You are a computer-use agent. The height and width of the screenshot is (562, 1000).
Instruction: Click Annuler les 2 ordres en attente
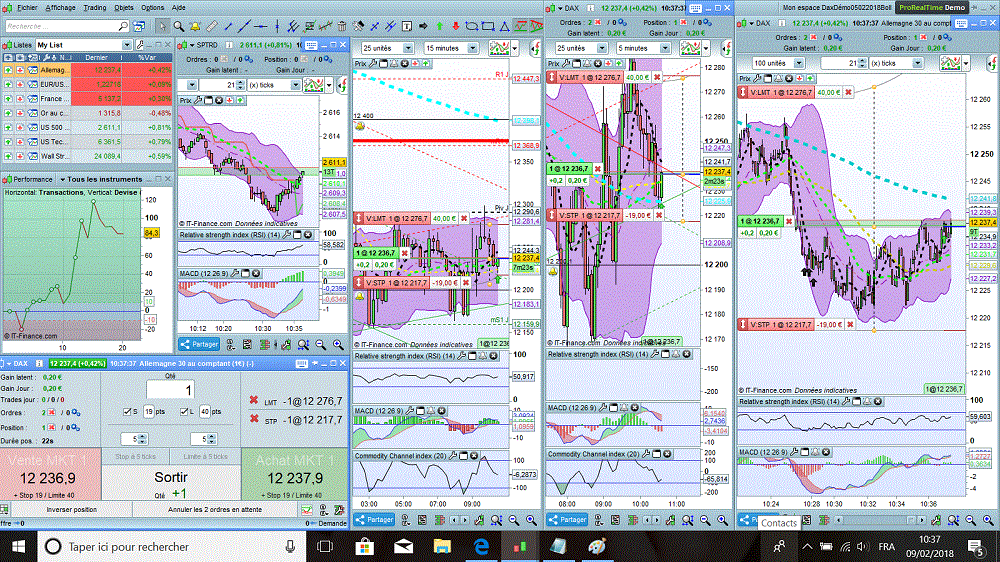point(215,510)
